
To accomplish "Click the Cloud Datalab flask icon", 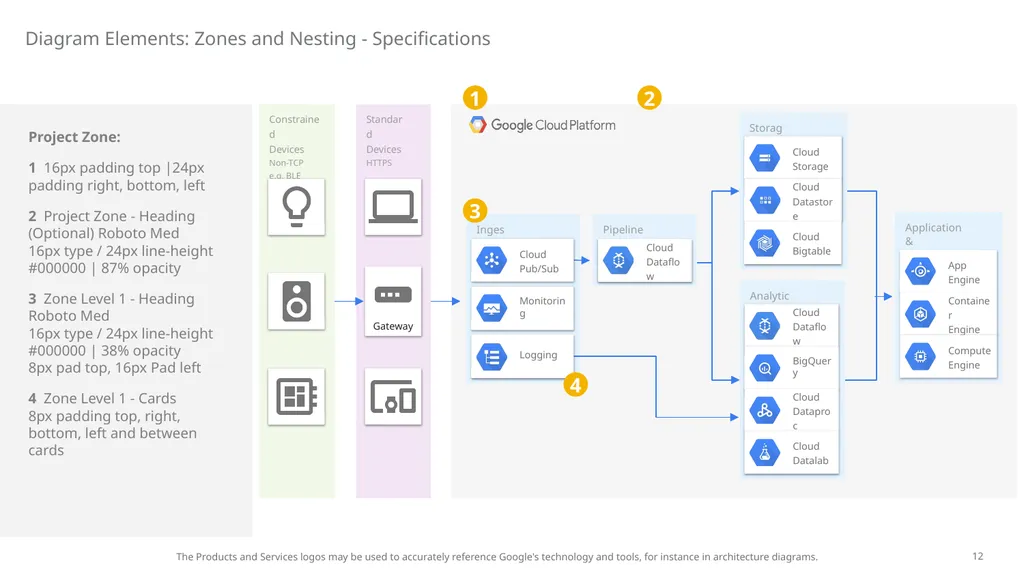I will click(765, 453).
